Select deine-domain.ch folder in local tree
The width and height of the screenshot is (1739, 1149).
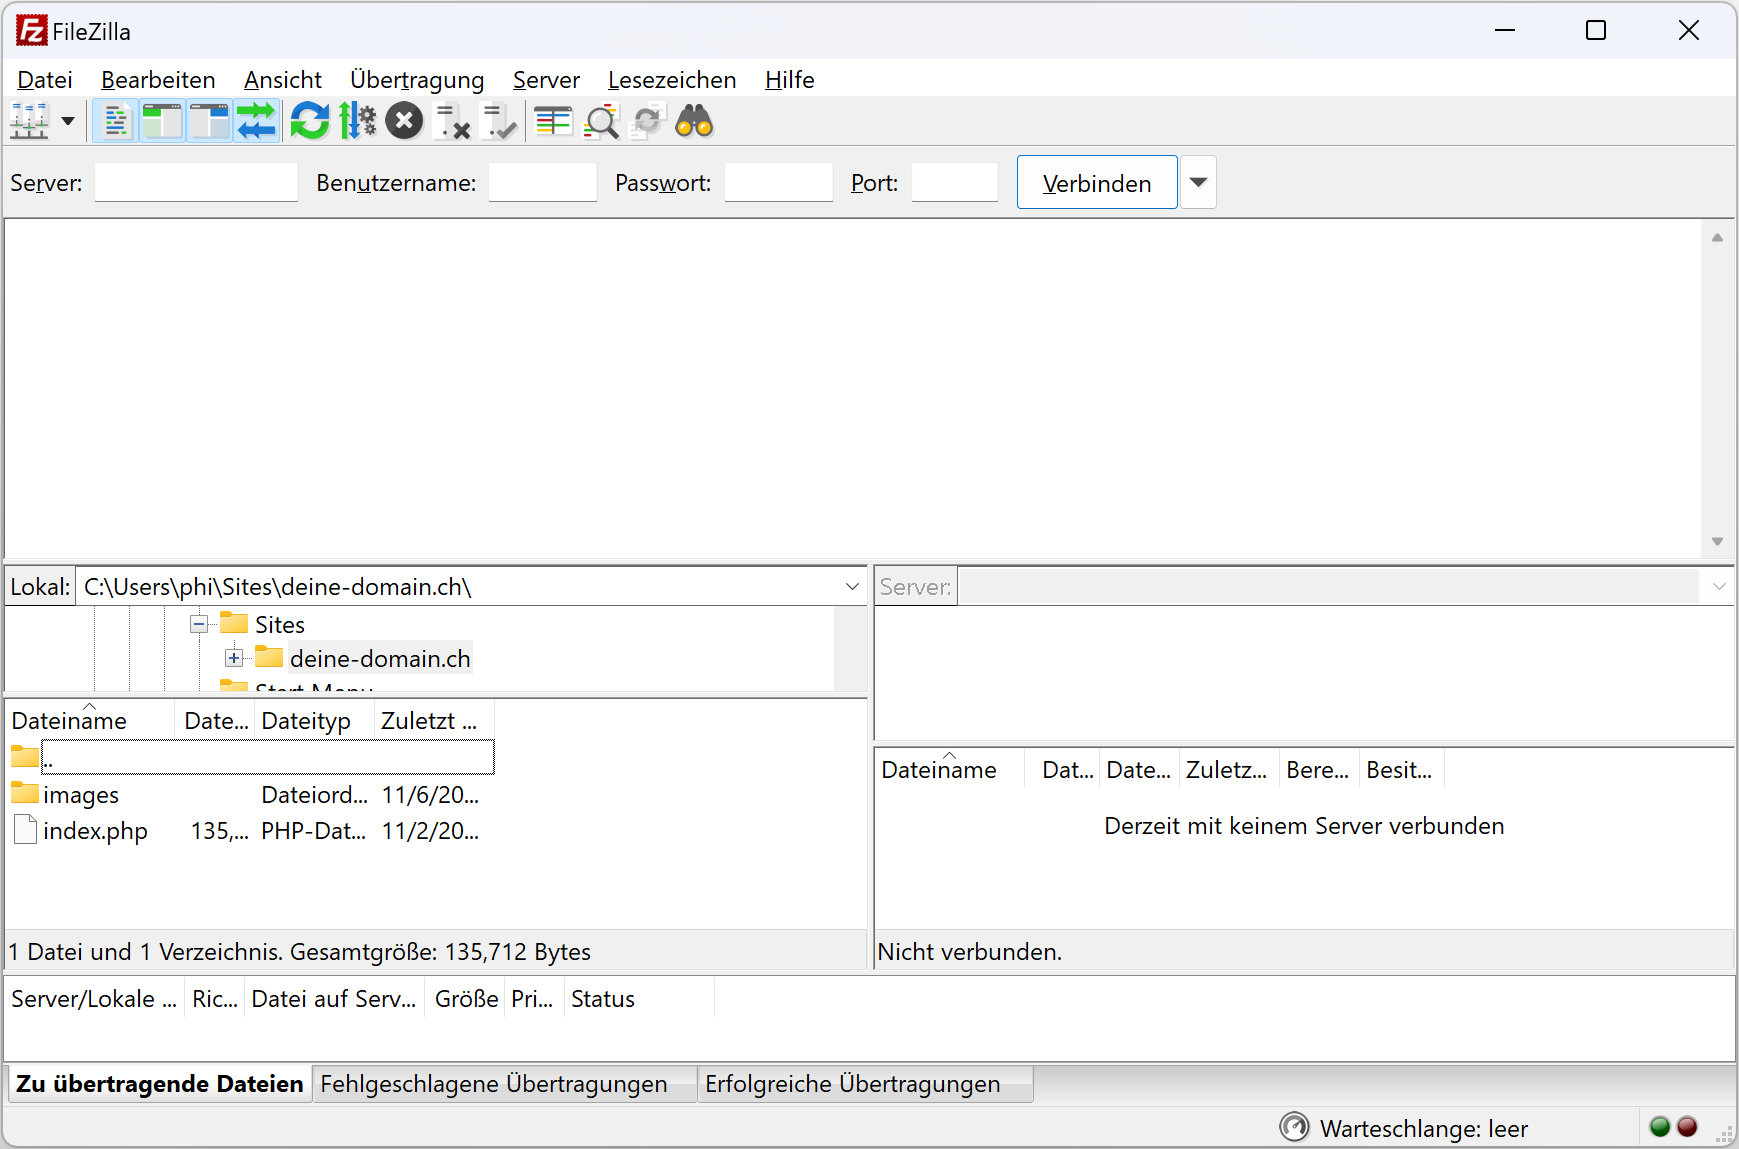click(380, 659)
